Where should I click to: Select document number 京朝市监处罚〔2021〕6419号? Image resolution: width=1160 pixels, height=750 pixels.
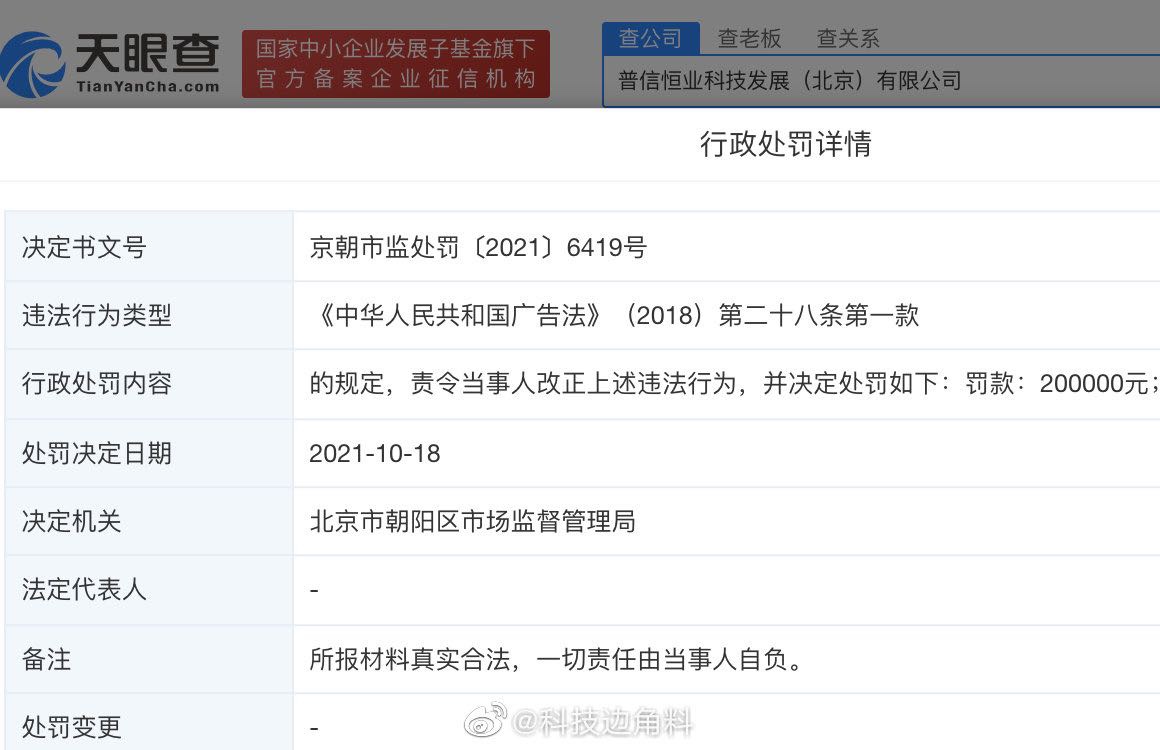tap(478, 247)
